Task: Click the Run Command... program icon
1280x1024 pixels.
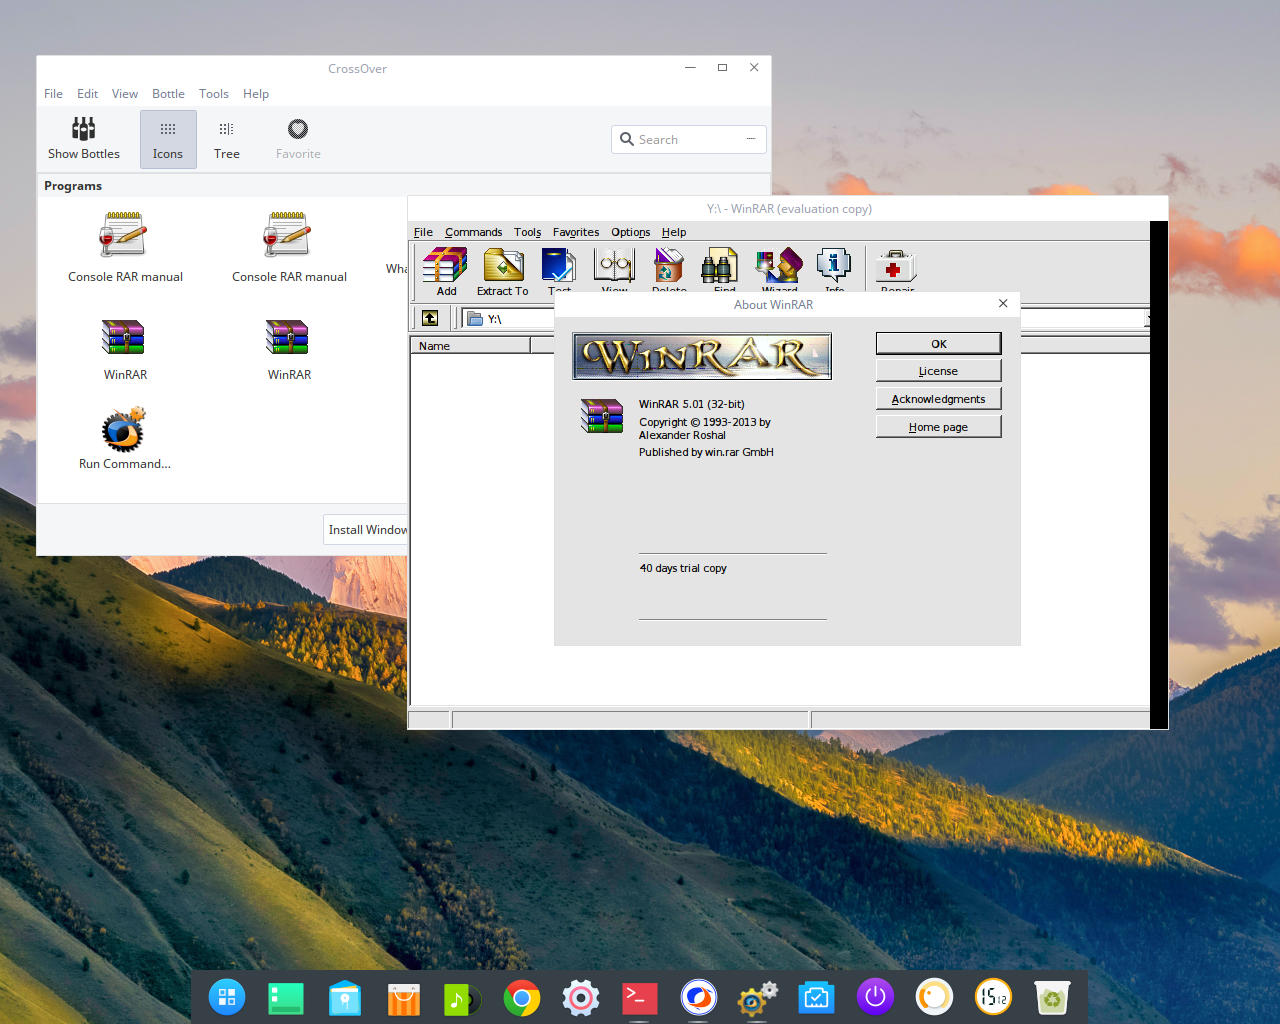Action: coord(125,439)
